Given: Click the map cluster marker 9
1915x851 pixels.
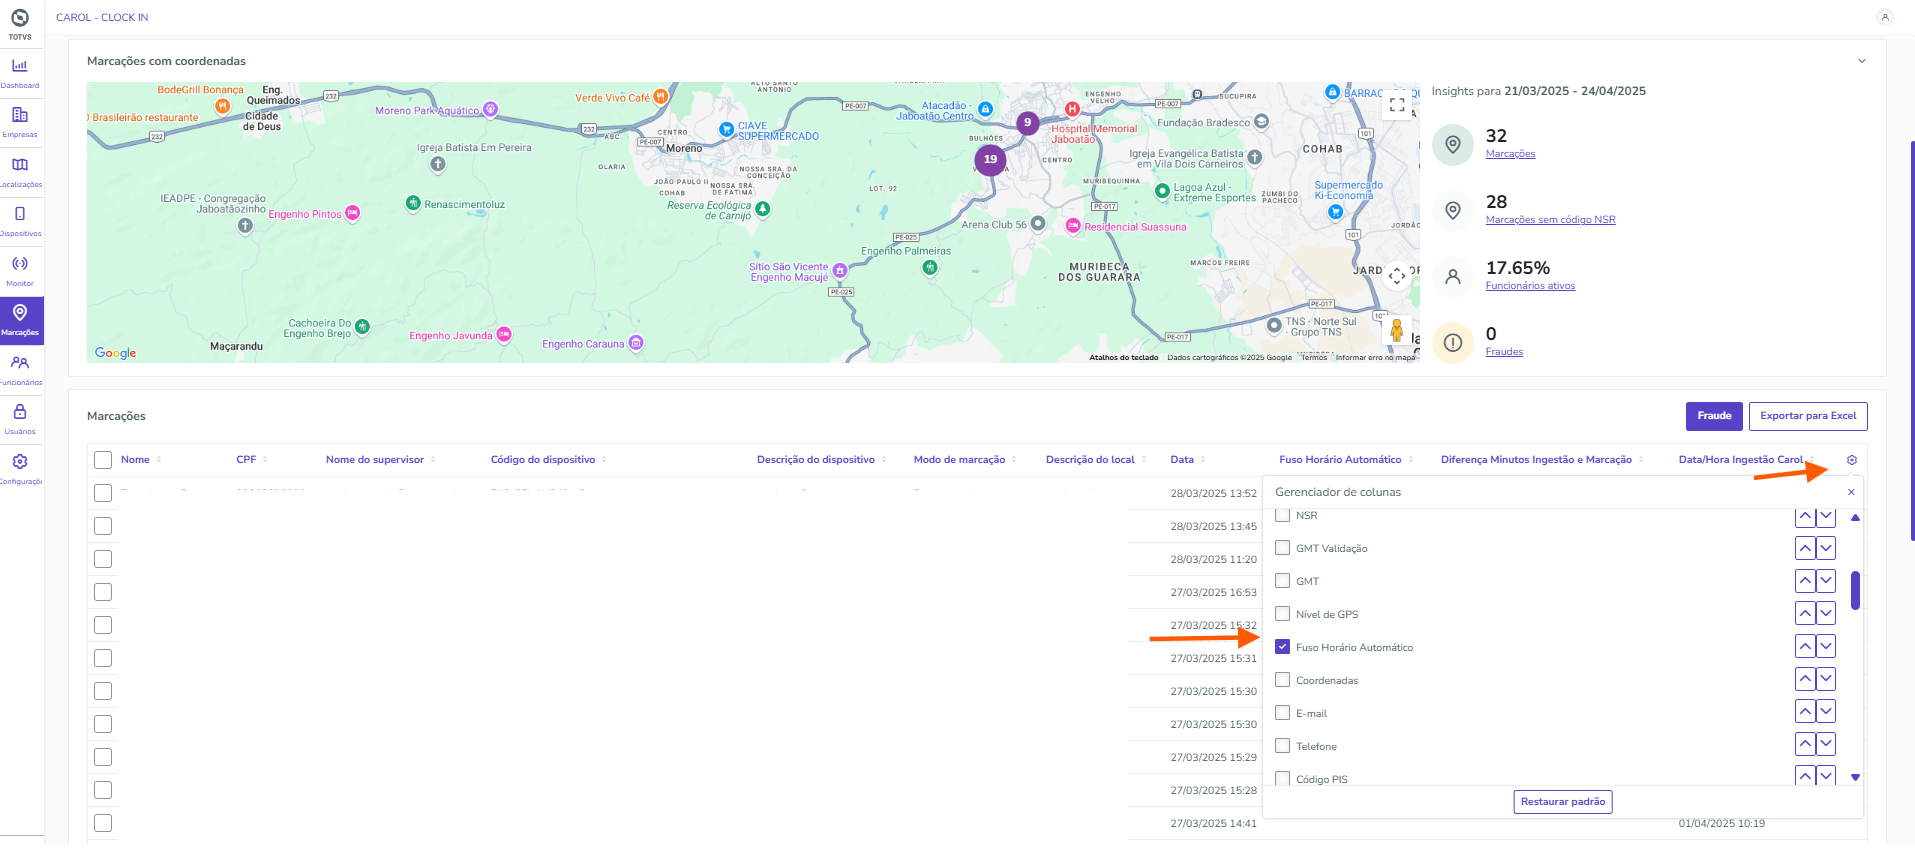Looking at the screenshot, I should [1027, 123].
